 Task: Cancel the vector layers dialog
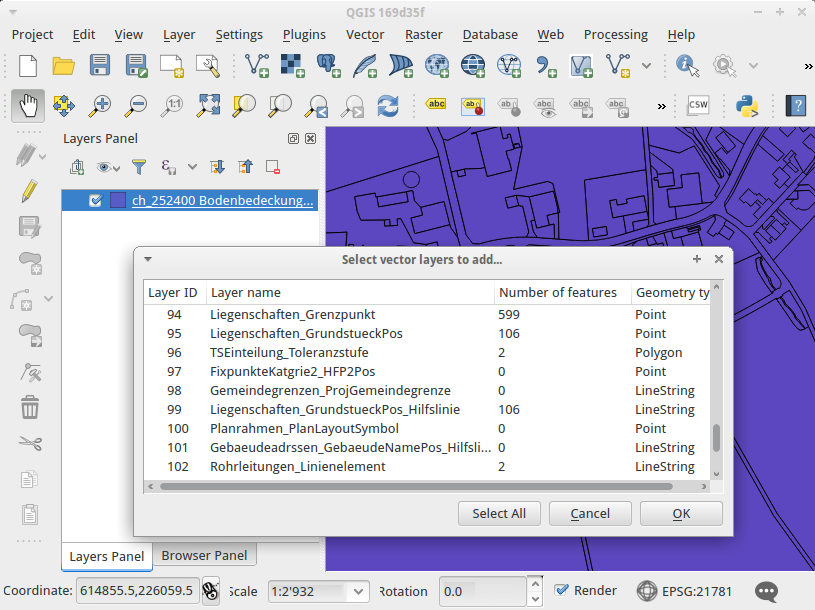coord(590,513)
